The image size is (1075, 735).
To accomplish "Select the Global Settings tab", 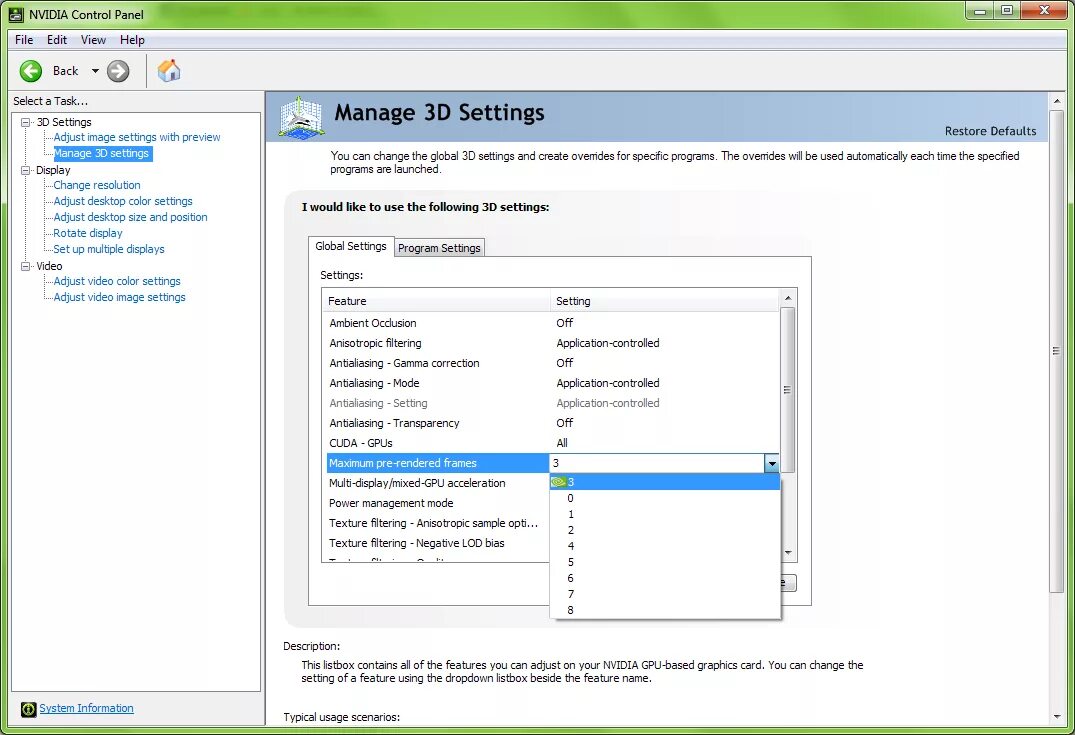I will pos(351,246).
